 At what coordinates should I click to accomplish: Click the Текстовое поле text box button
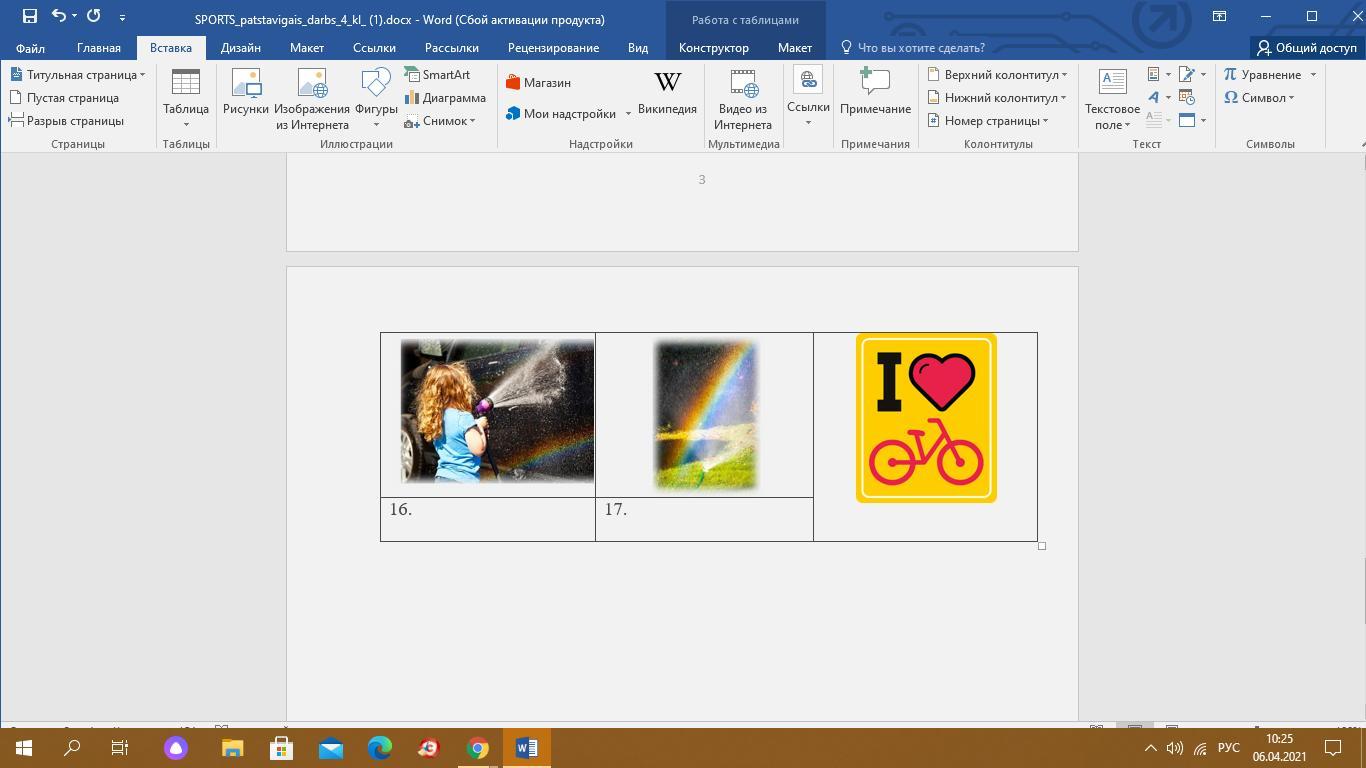pyautogui.click(x=1112, y=98)
